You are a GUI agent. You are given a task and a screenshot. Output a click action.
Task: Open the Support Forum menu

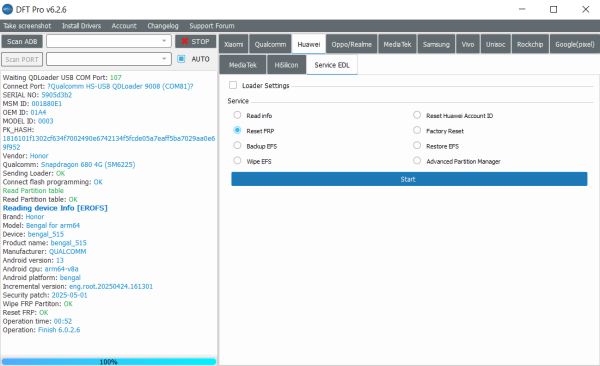click(x=212, y=26)
